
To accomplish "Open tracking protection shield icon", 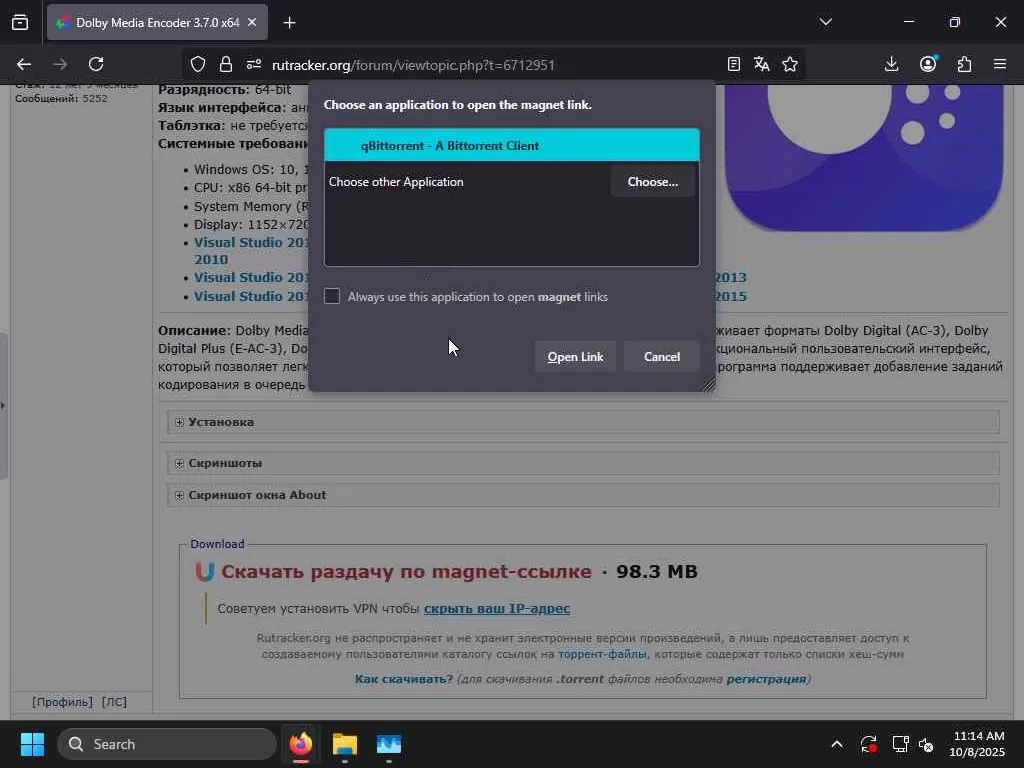I will click(x=198, y=64).
